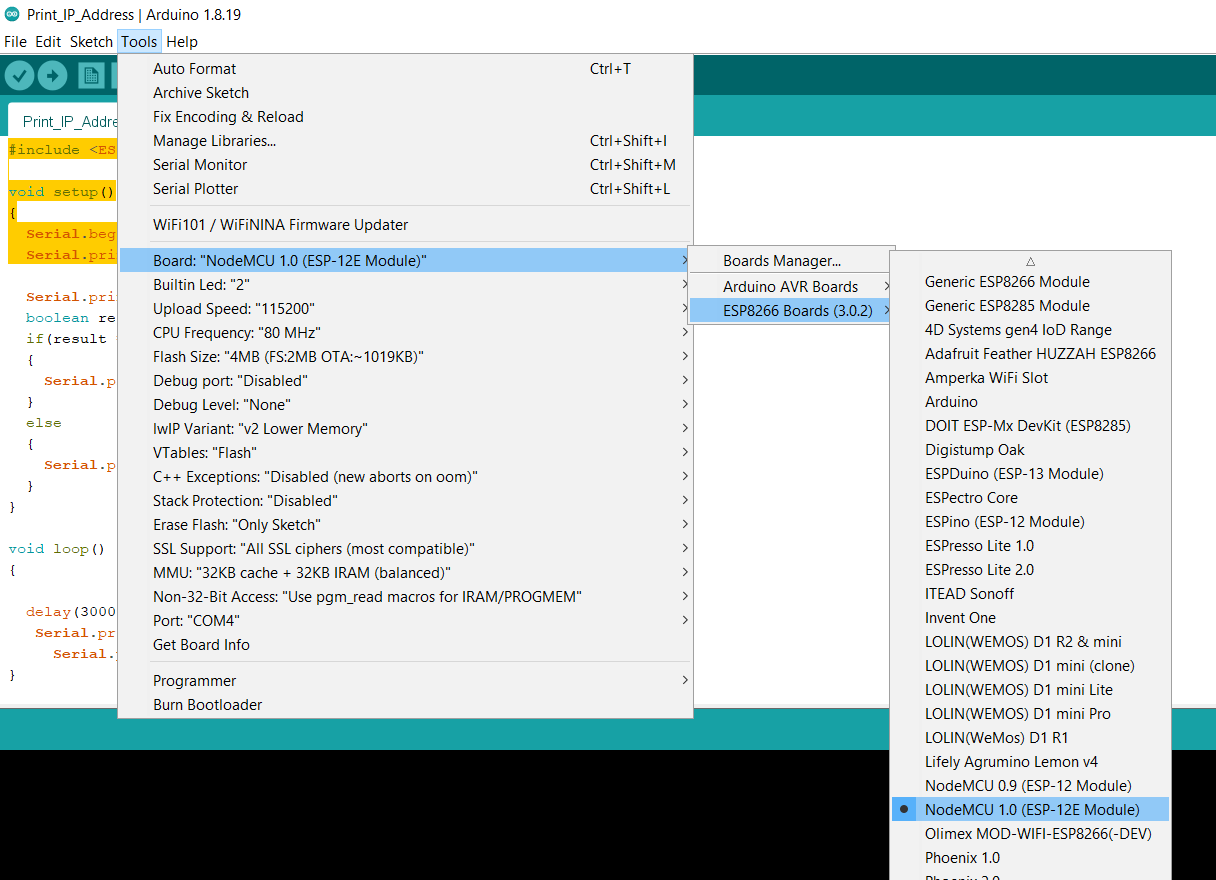Select 4D Systems gen4 IoD Range
Viewport: 1216px width, 880px height.
coord(1030,330)
